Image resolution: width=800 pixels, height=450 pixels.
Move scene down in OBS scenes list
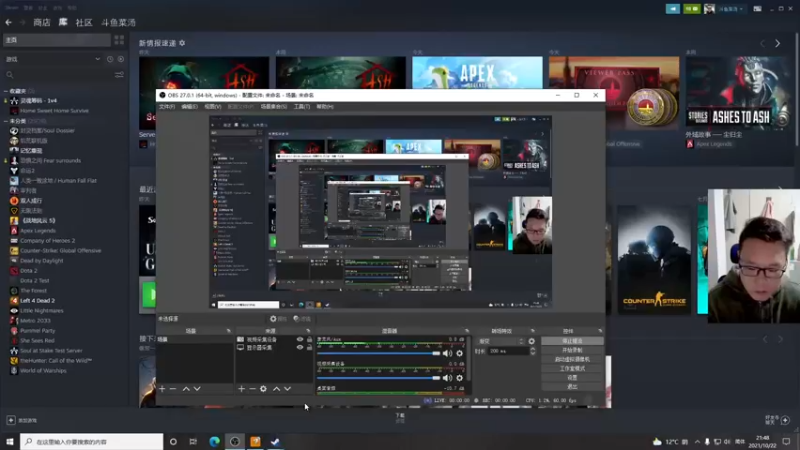197,389
